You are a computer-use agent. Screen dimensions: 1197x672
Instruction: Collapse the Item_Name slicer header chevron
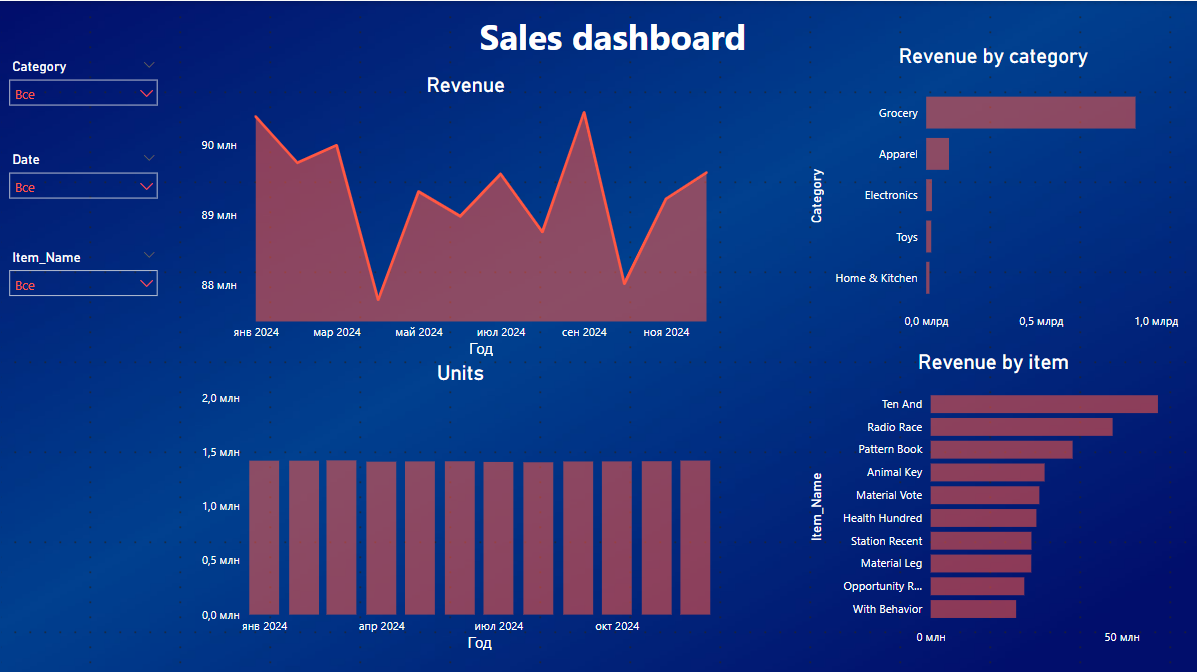(x=149, y=255)
